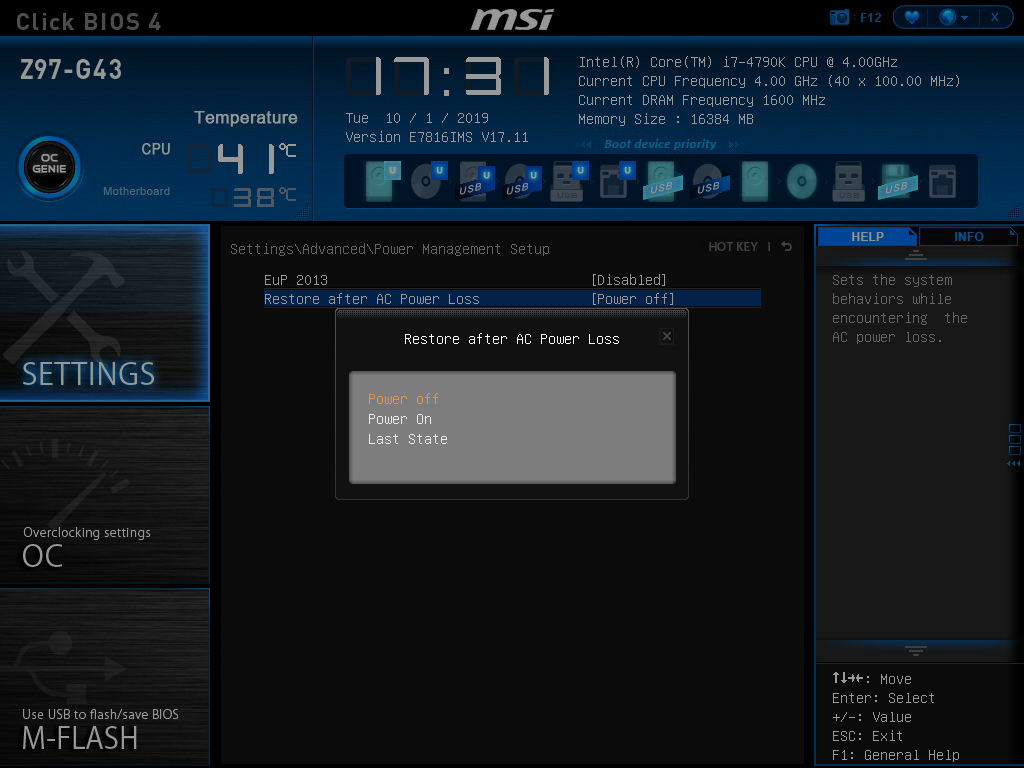Open the SETTINGS section
The image size is (1024, 768).
pyautogui.click(x=104, y=313)
